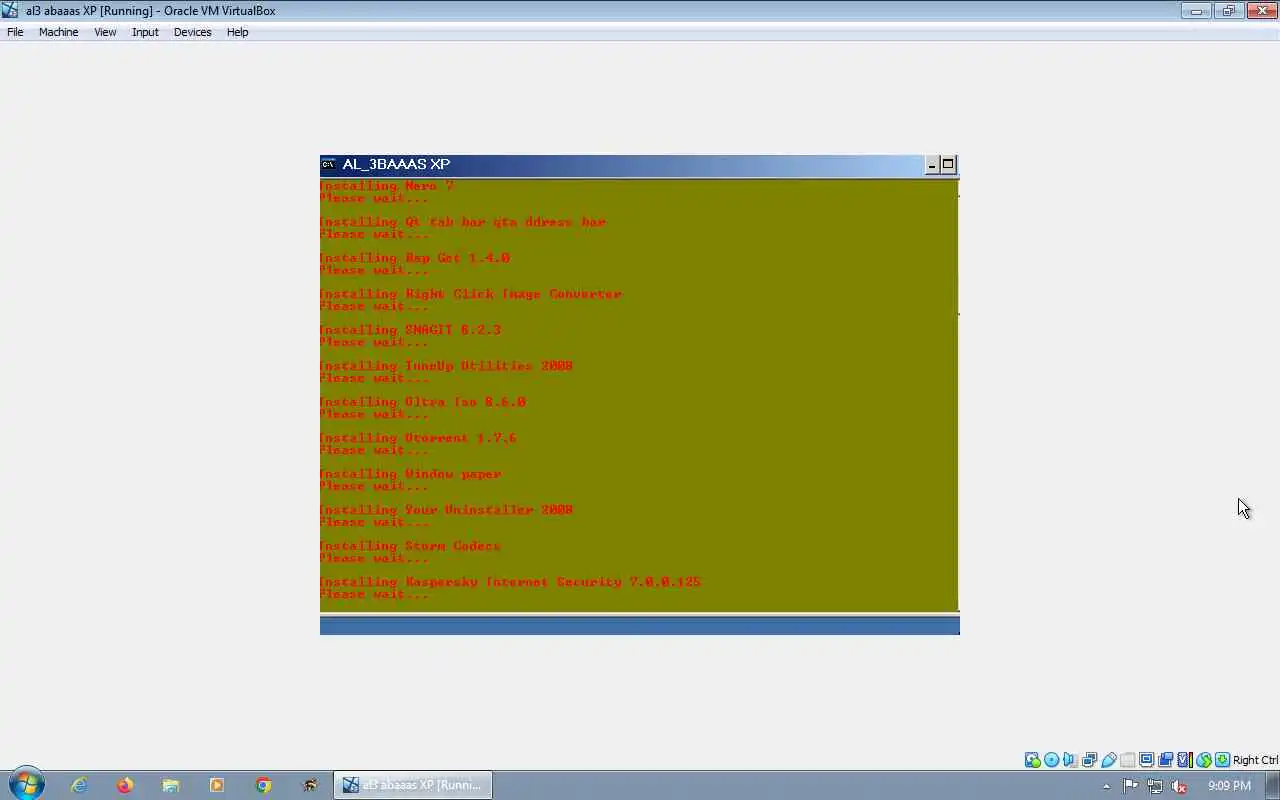Open the View menu
This screenshot has height=800, width=1280.
coord(105,32)
